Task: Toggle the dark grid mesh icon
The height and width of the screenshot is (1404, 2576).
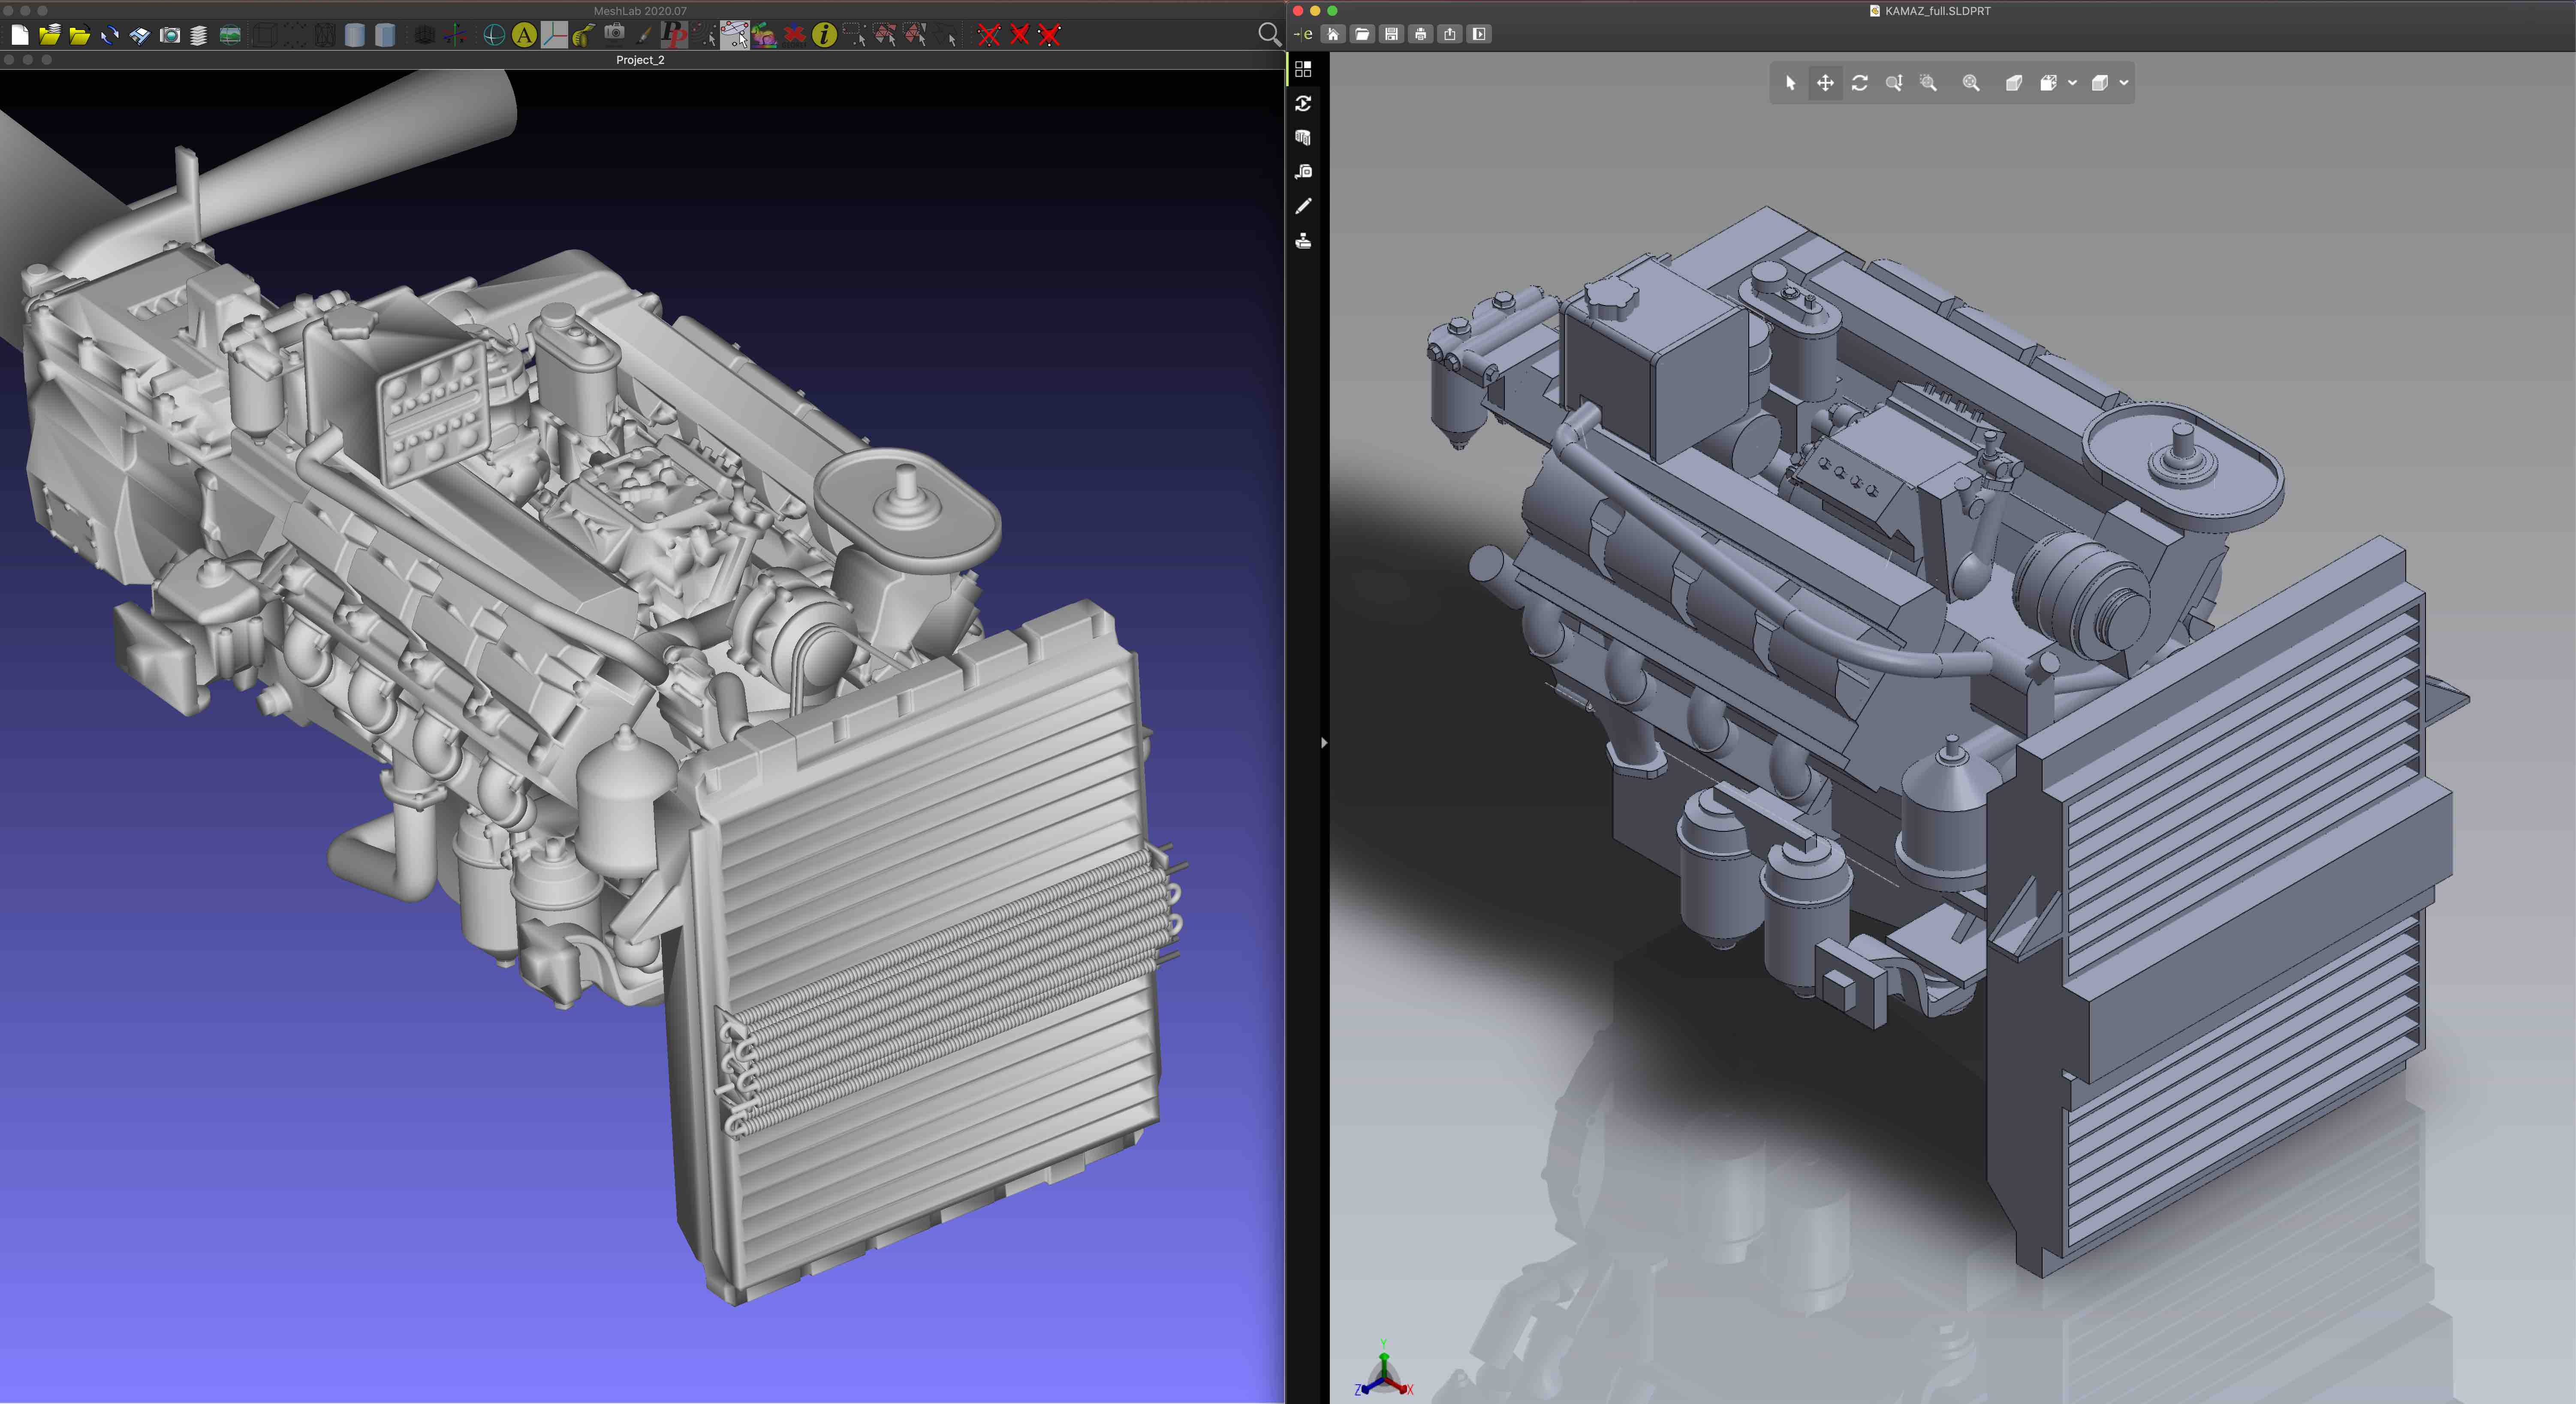Action: click(424, 35)
